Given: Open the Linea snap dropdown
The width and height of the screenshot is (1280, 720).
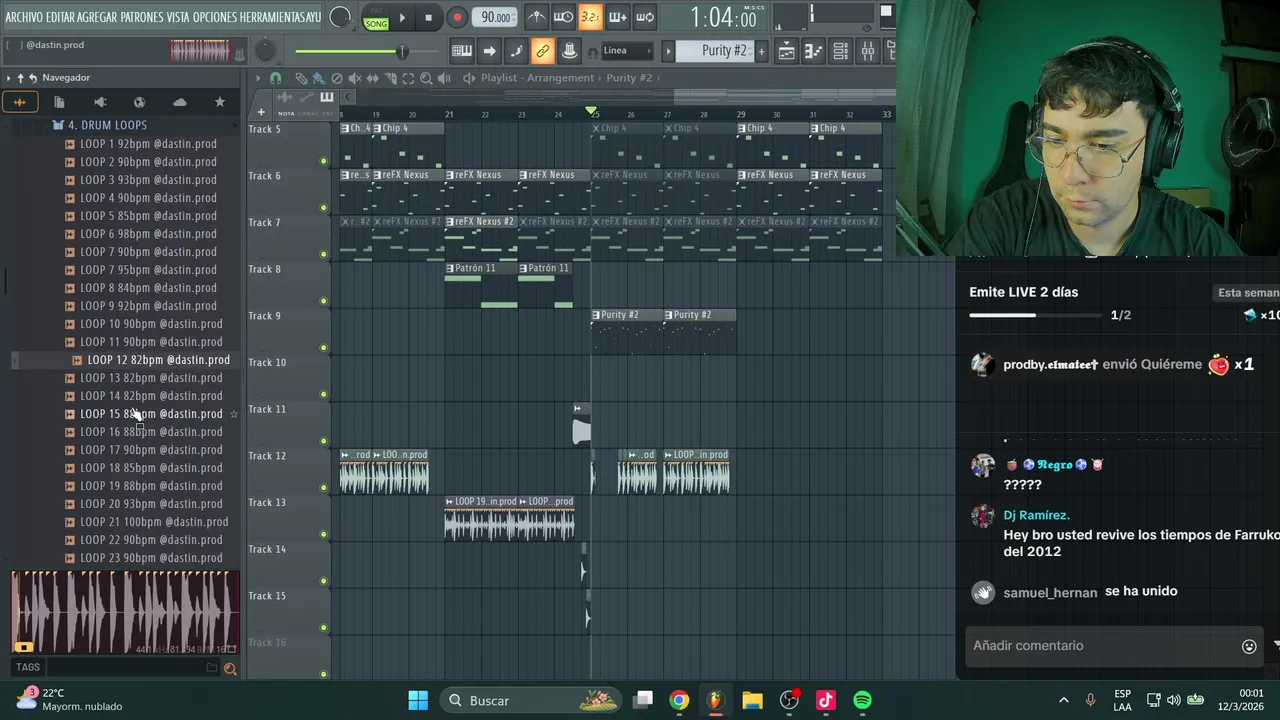Looking at the screenshot, I should point(627,51).
